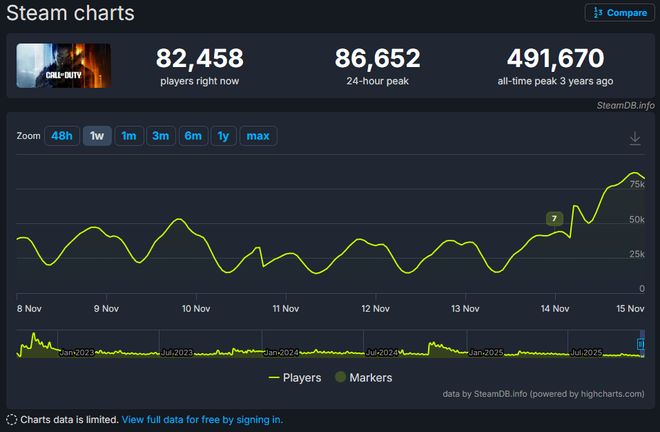Switch zoom range to 1m
Screen dimensions: 660x432
128,136
